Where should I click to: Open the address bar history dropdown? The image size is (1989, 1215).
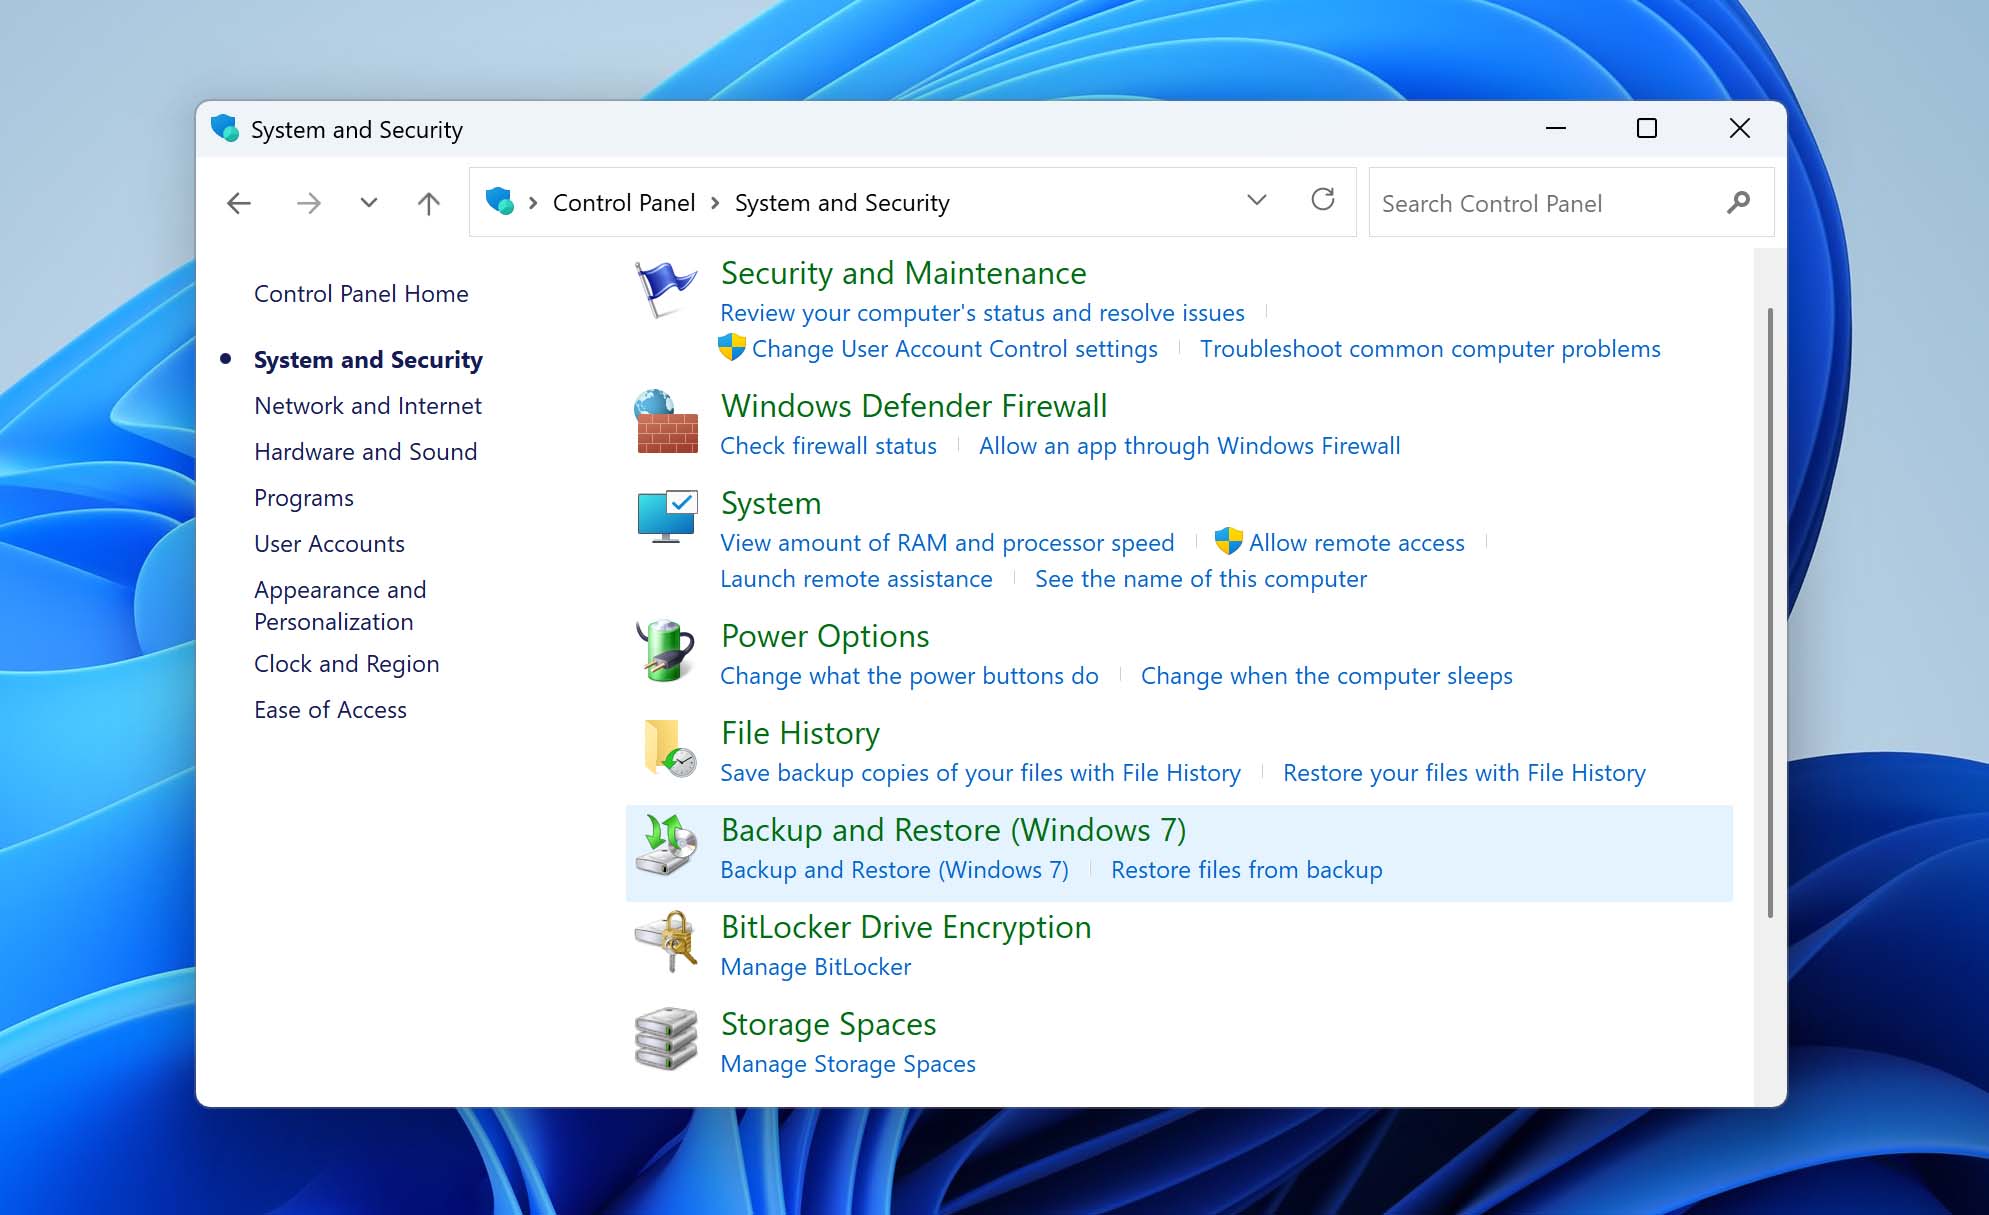tap(1256, 201)
